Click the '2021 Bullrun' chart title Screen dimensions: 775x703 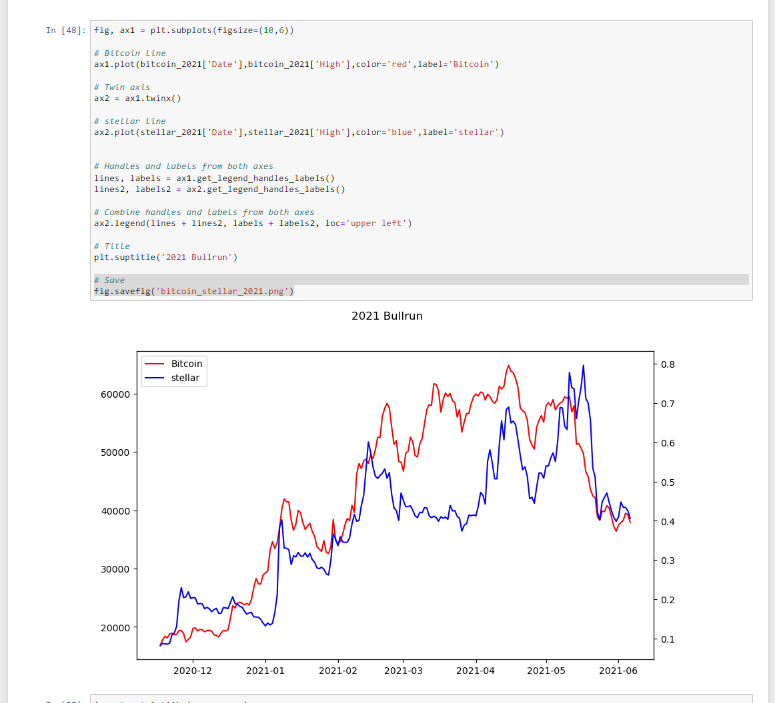(x=387, y=316)
